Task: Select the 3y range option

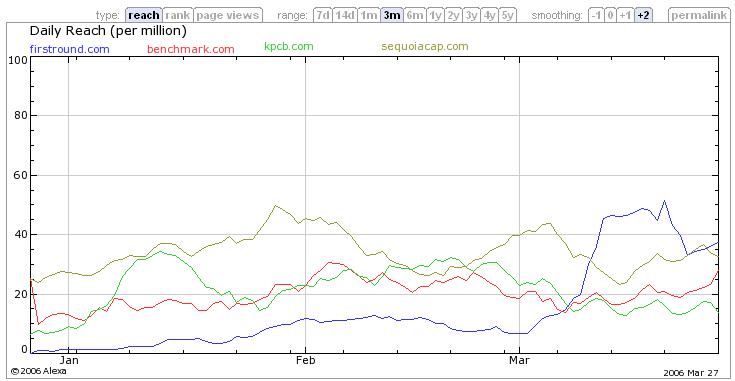Action: click(x=471, y=15)
